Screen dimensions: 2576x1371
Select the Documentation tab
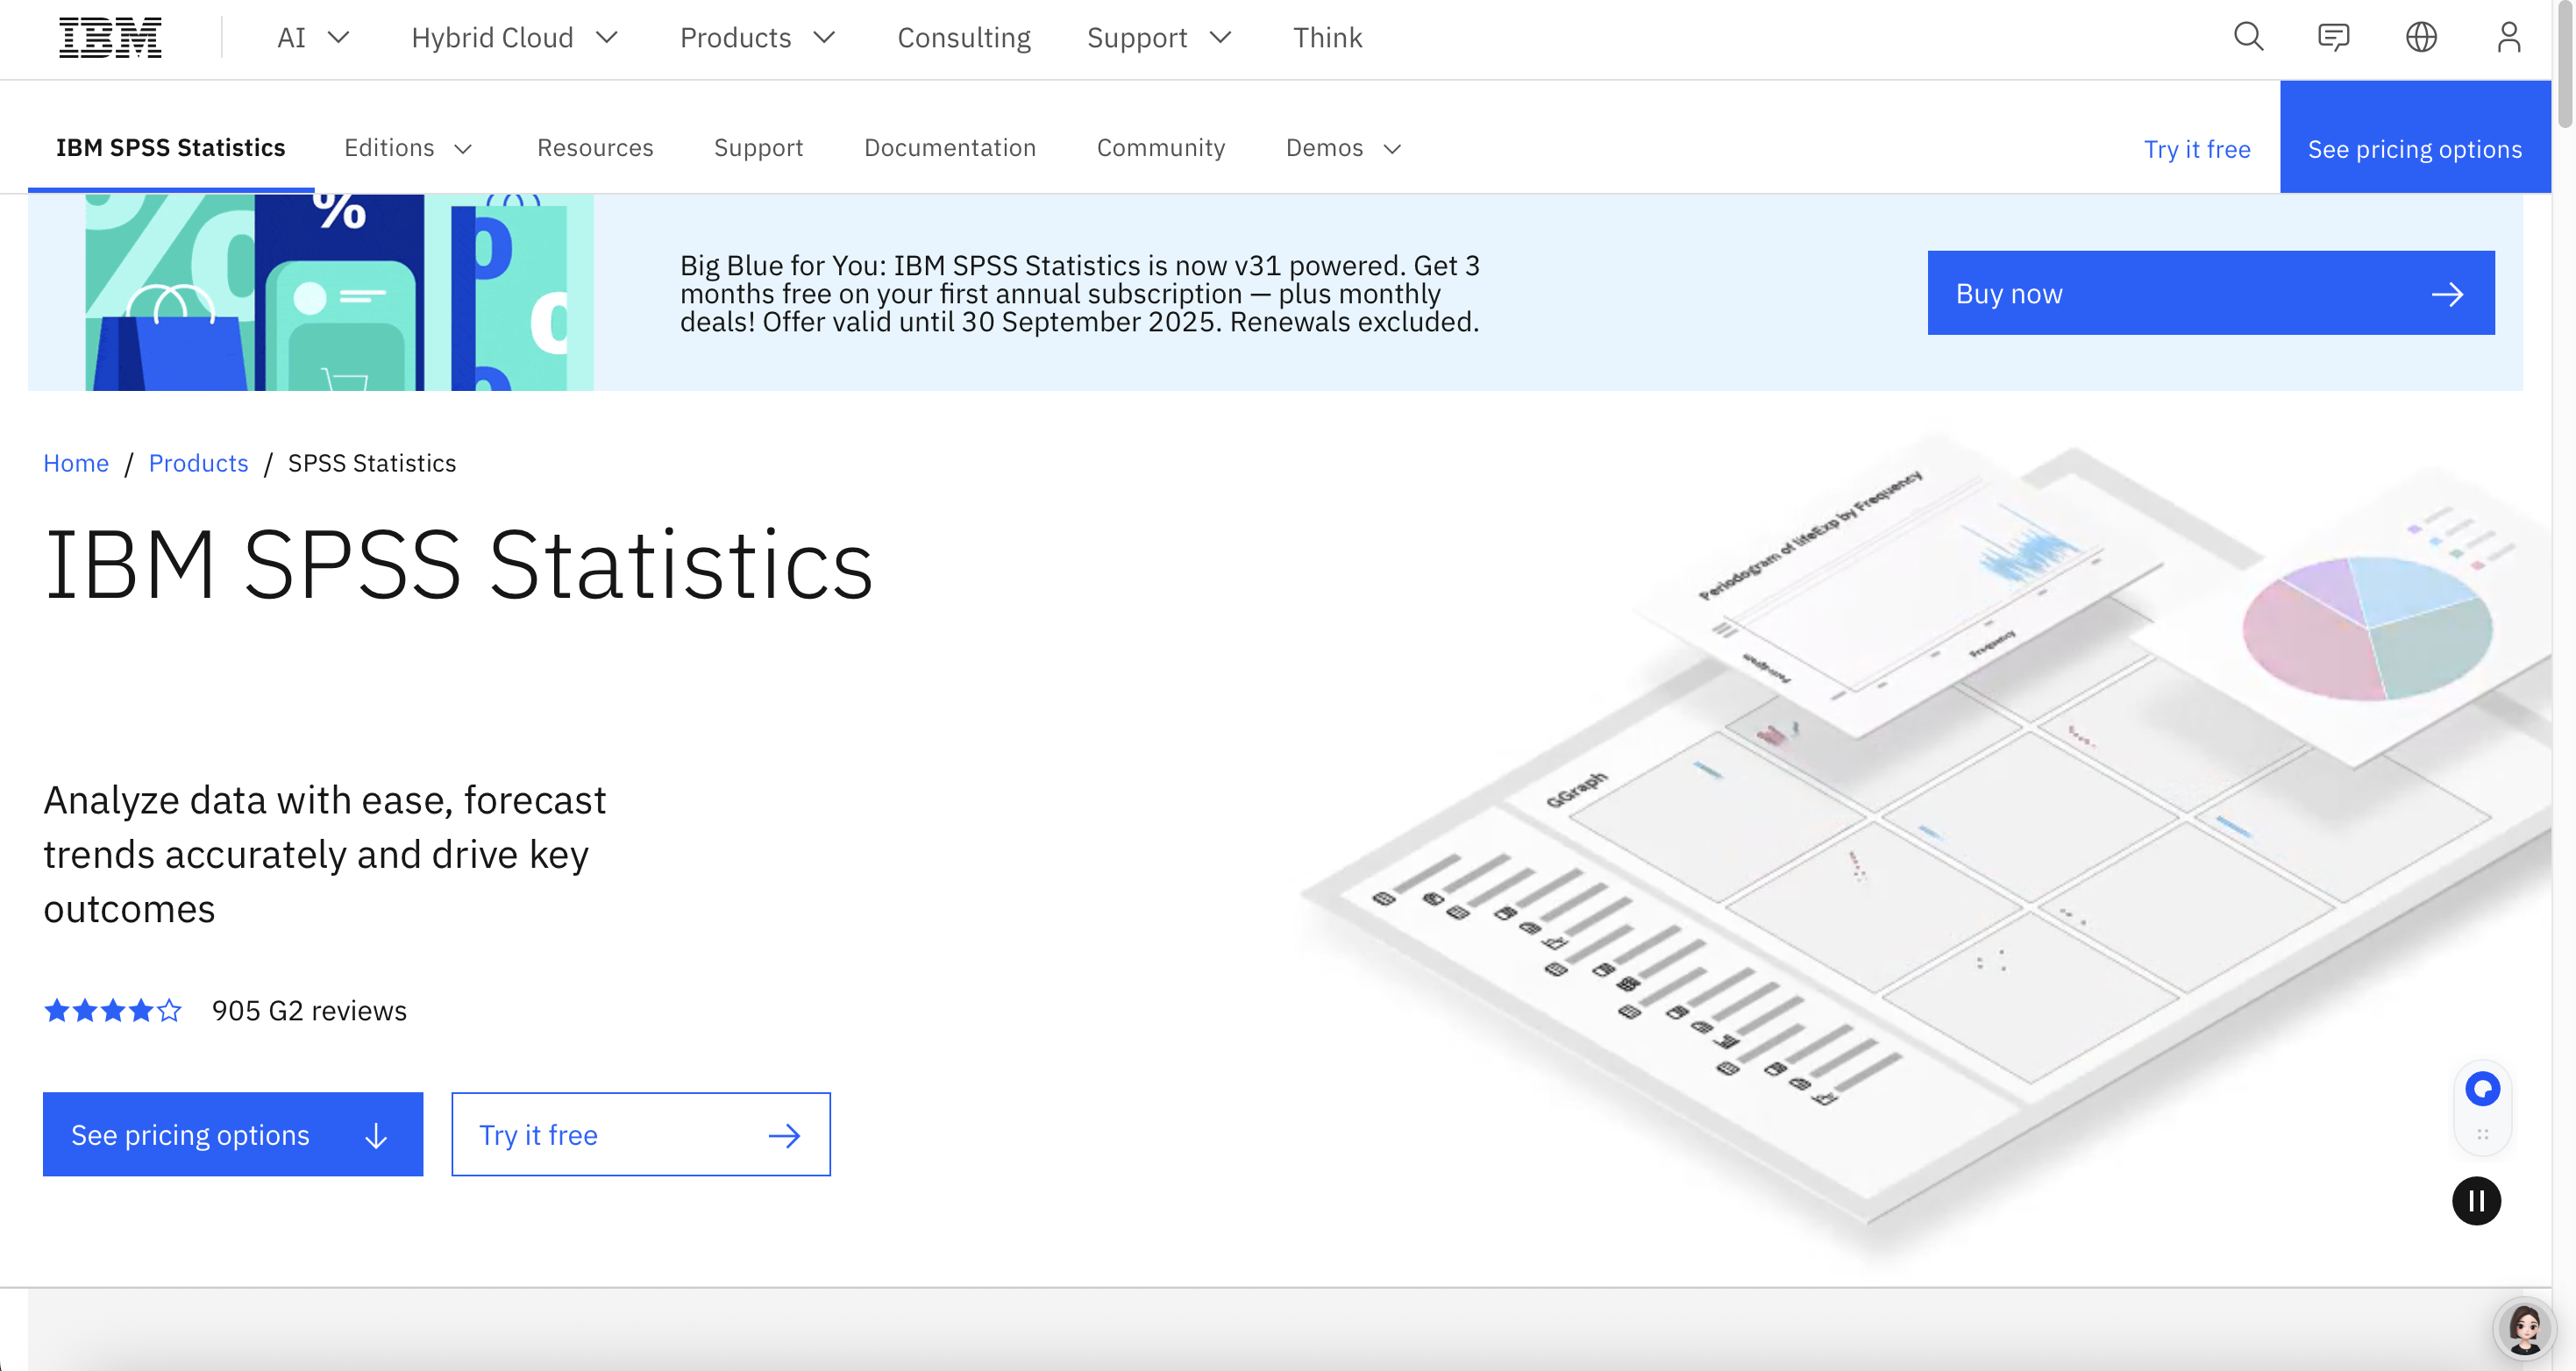[x=950, y=148]
